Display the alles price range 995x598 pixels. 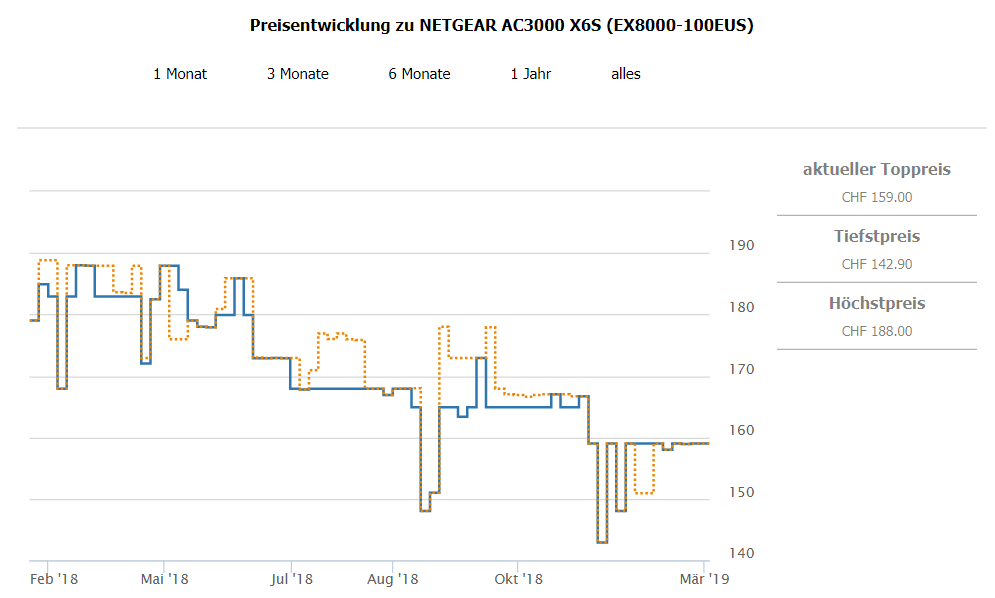pos(626,74)
